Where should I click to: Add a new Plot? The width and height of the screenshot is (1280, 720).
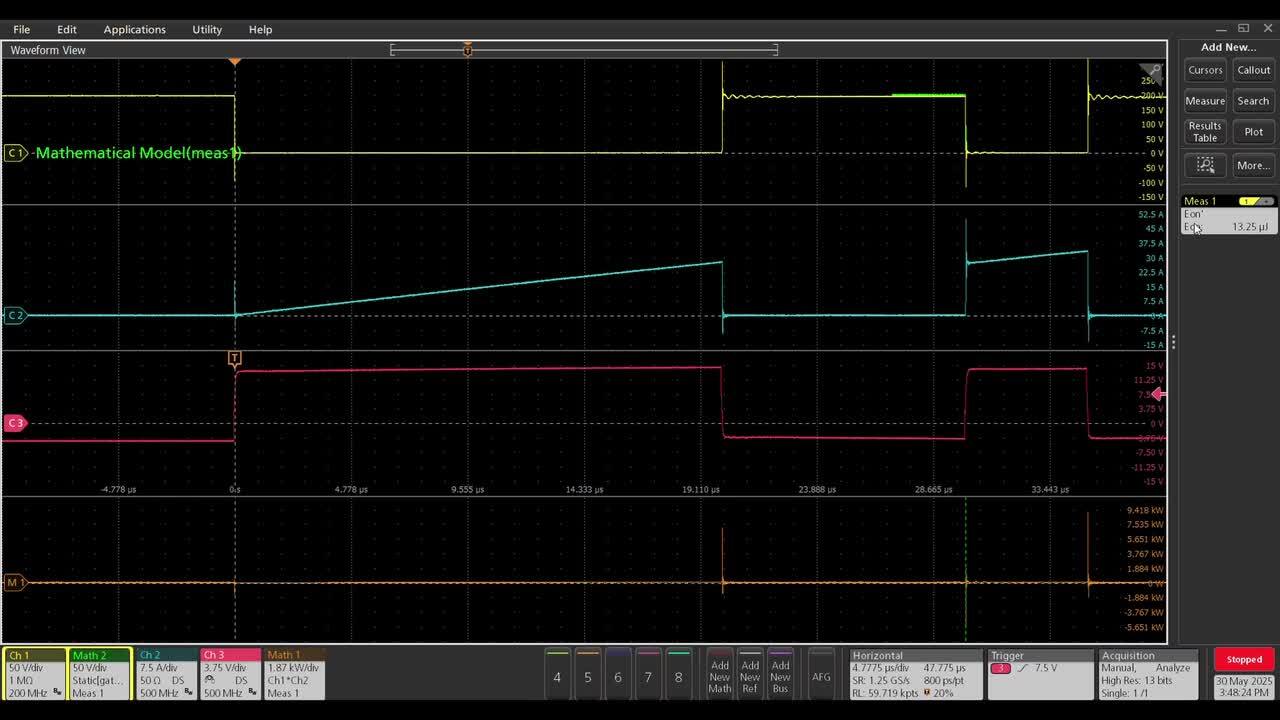1253,131
